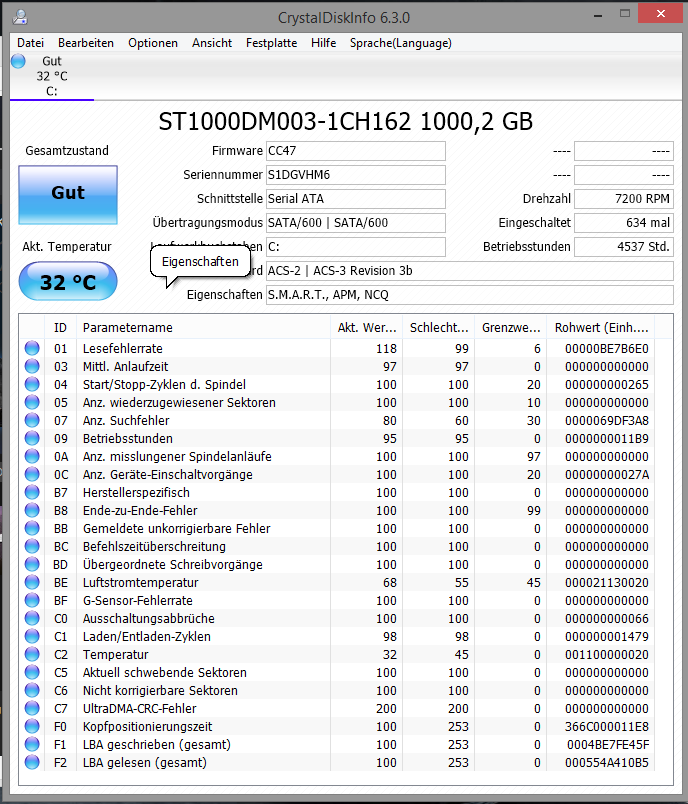Click the Schnittstelle field Serial ATA
This screenshot has height=804, width=688.
356,199
